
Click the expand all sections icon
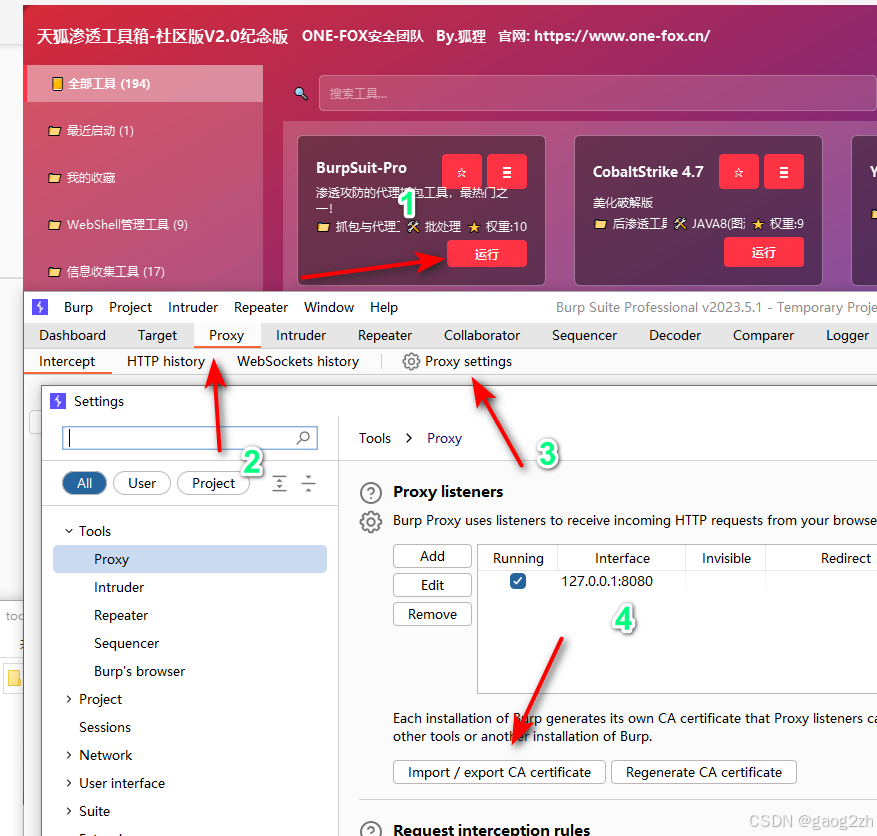[279, 483]
